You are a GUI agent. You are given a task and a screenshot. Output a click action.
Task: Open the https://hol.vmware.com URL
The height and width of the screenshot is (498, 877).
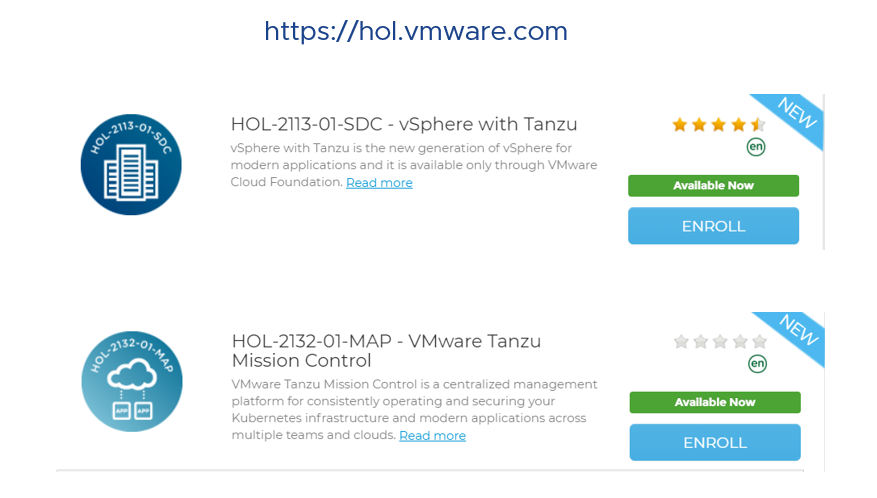tap(416, 31)
